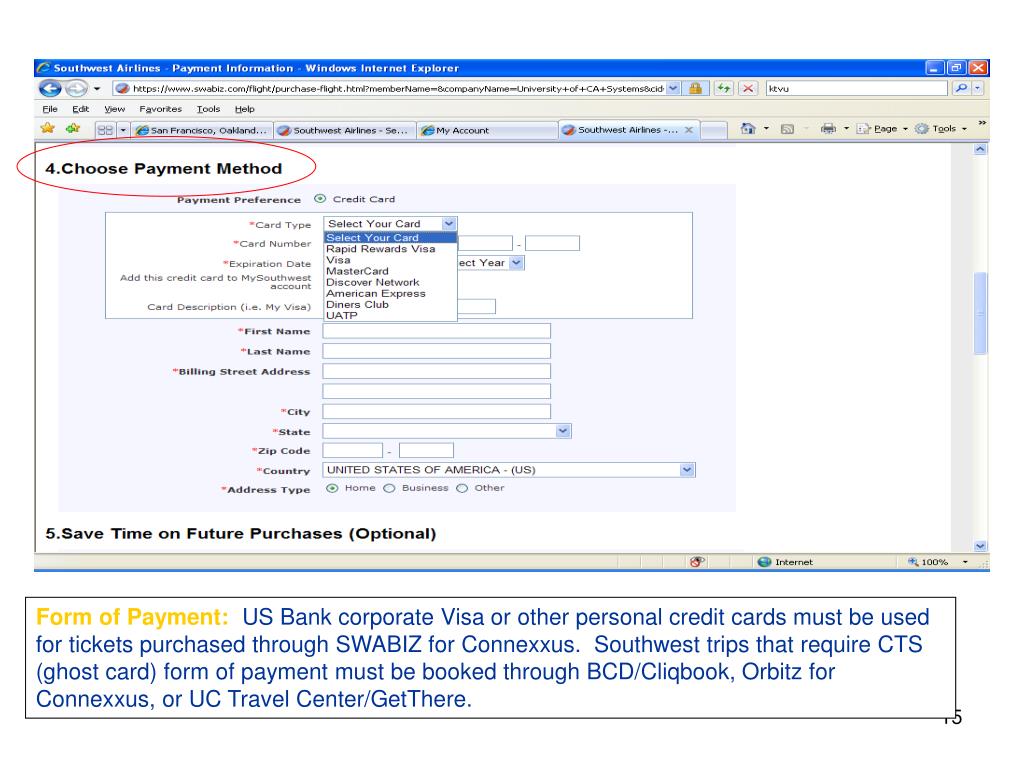Click the search magnifier icon
The image size is (1024, 768).
[x=961, y=88]
